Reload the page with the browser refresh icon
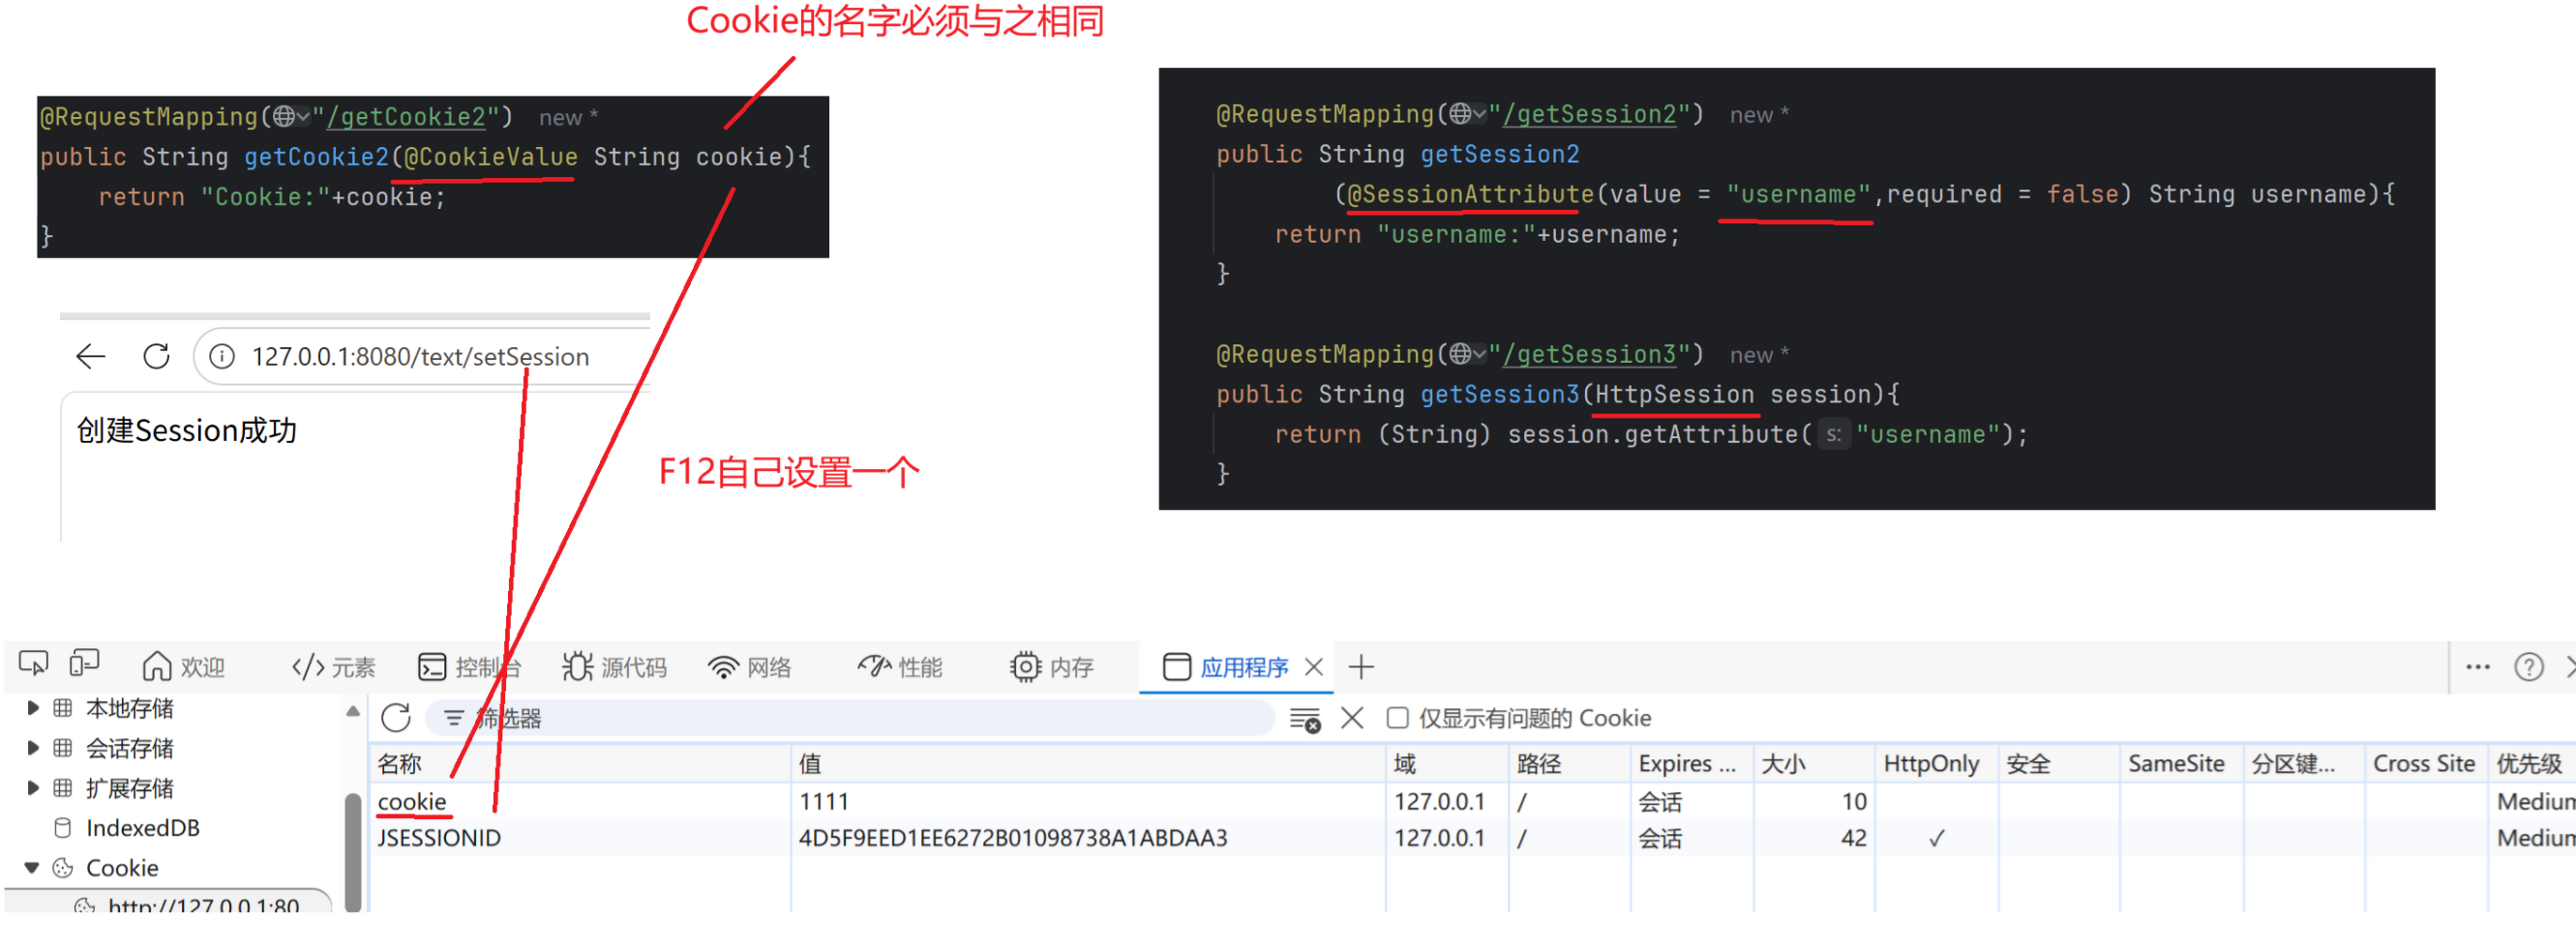Image resolution: width=2576 pixels, height=946 pixels. click(x=157, y=356)
